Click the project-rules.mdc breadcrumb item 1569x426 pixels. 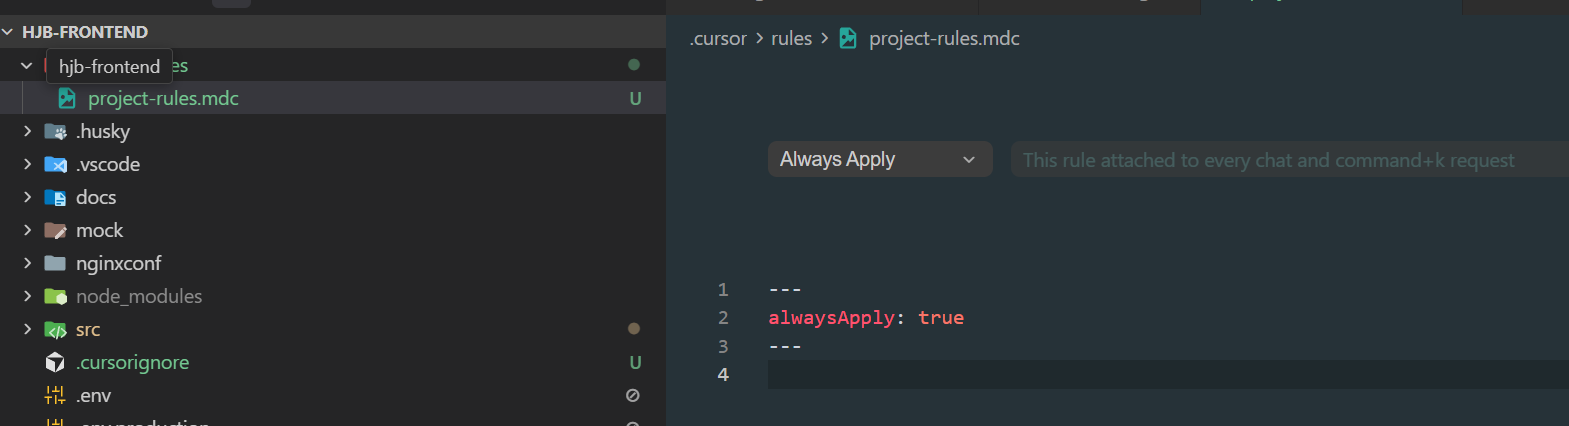[x=943, y=39]
